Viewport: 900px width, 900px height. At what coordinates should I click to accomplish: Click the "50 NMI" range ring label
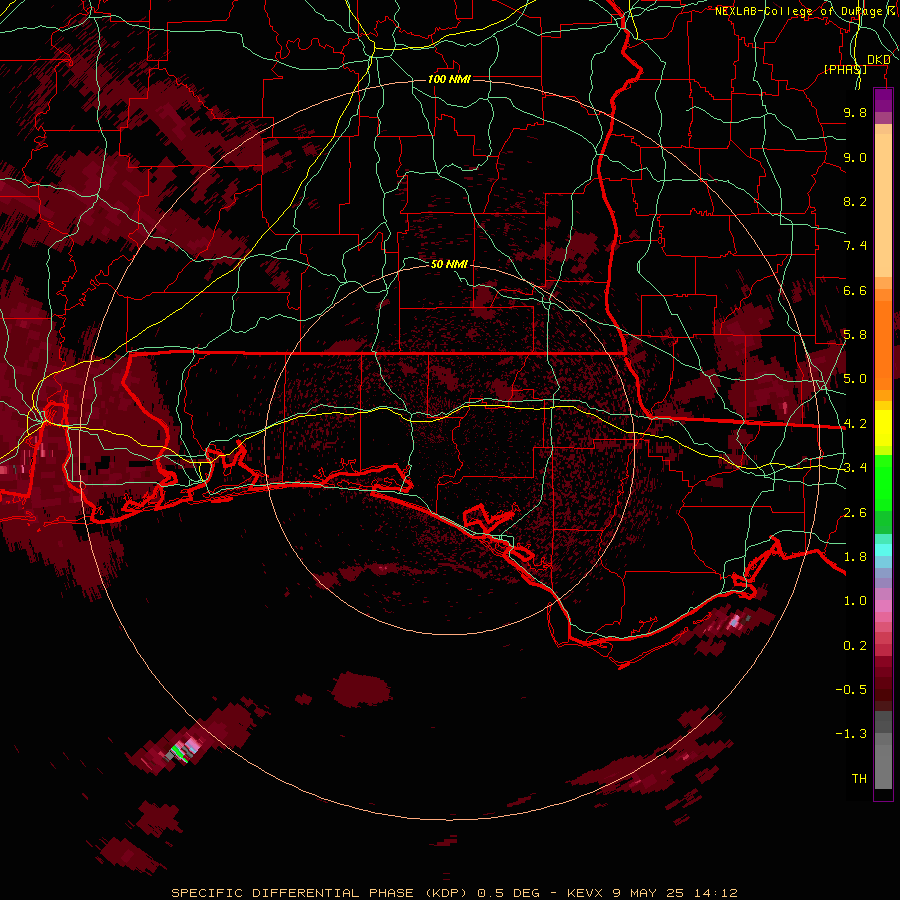[x=449, y=264]
